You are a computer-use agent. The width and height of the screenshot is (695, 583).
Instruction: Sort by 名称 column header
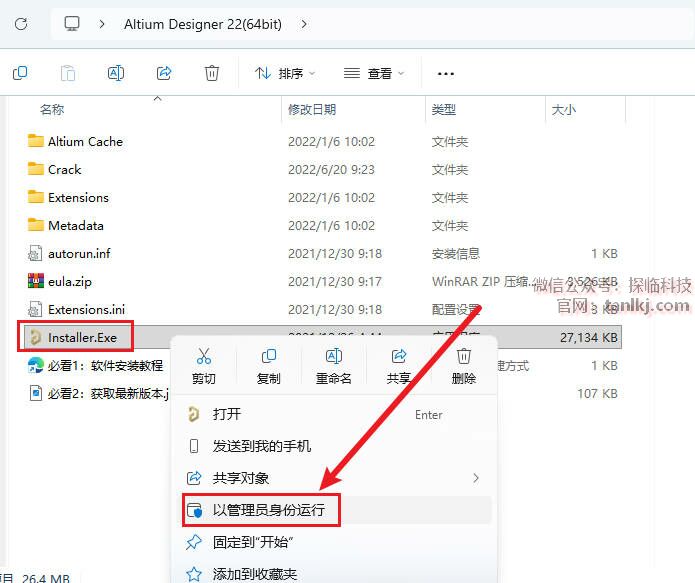[52, 109]
